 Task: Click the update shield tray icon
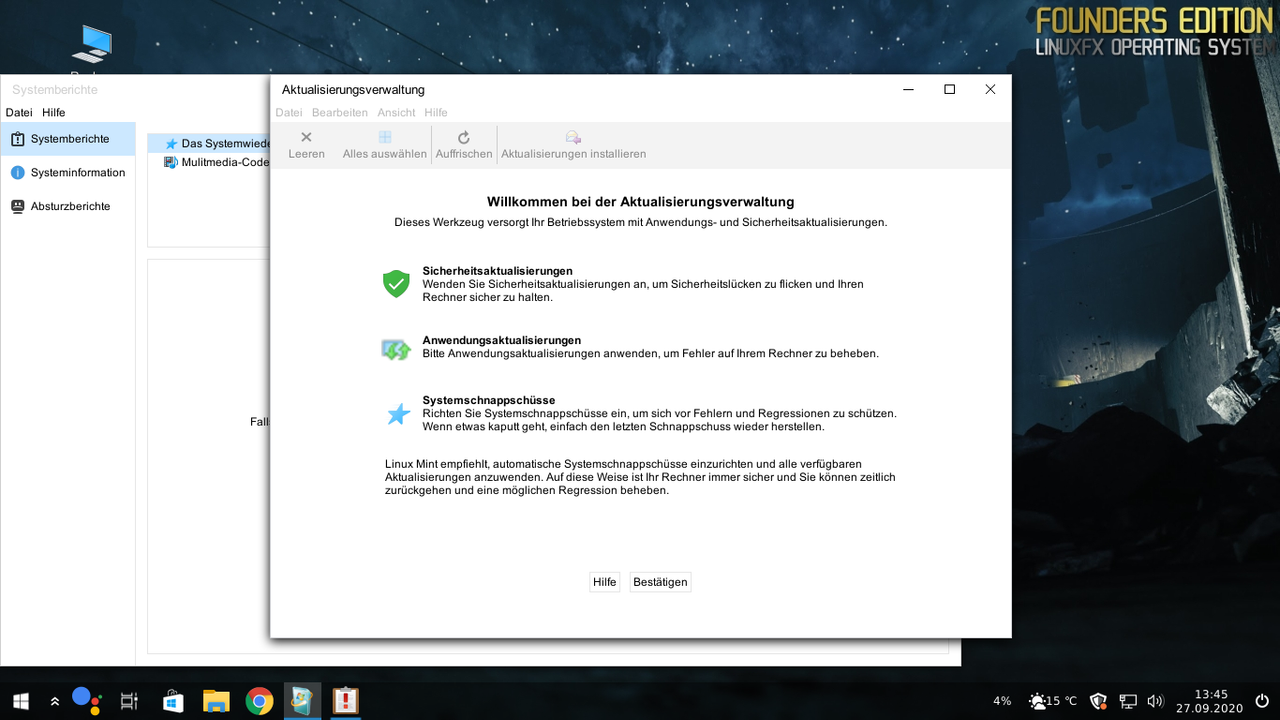[1099, 701]
